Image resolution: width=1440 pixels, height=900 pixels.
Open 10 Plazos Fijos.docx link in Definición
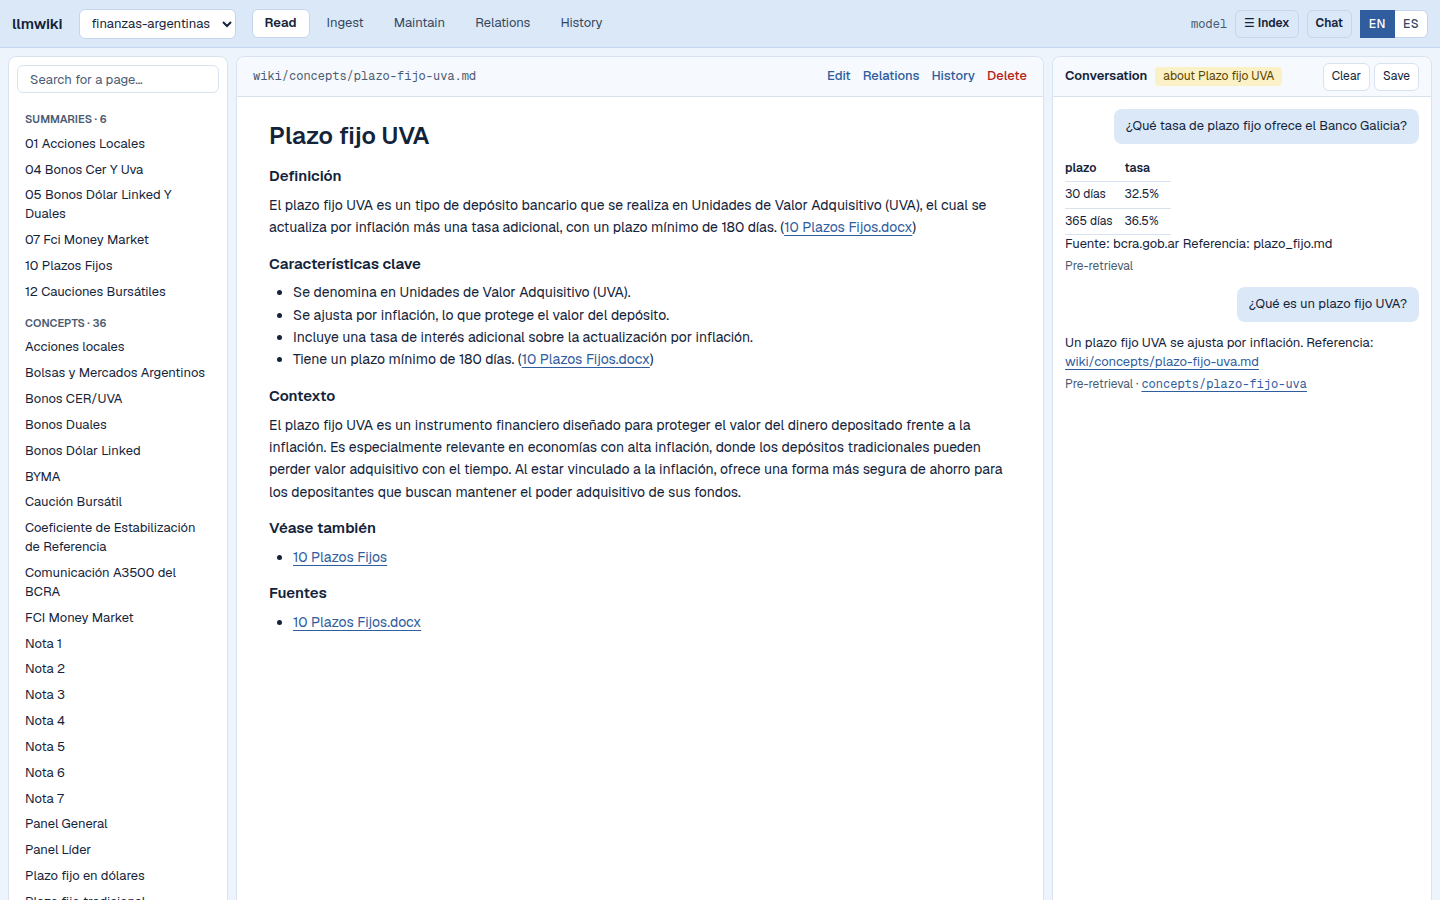point(848,227)
